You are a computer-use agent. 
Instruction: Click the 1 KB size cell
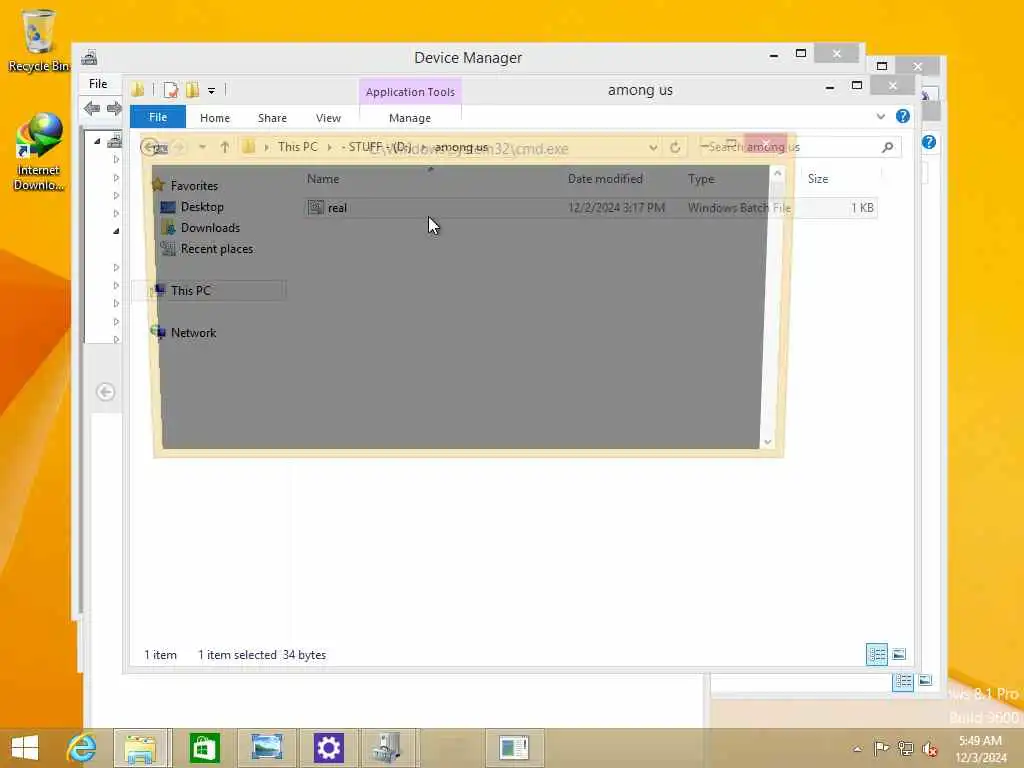click(862, 208)
